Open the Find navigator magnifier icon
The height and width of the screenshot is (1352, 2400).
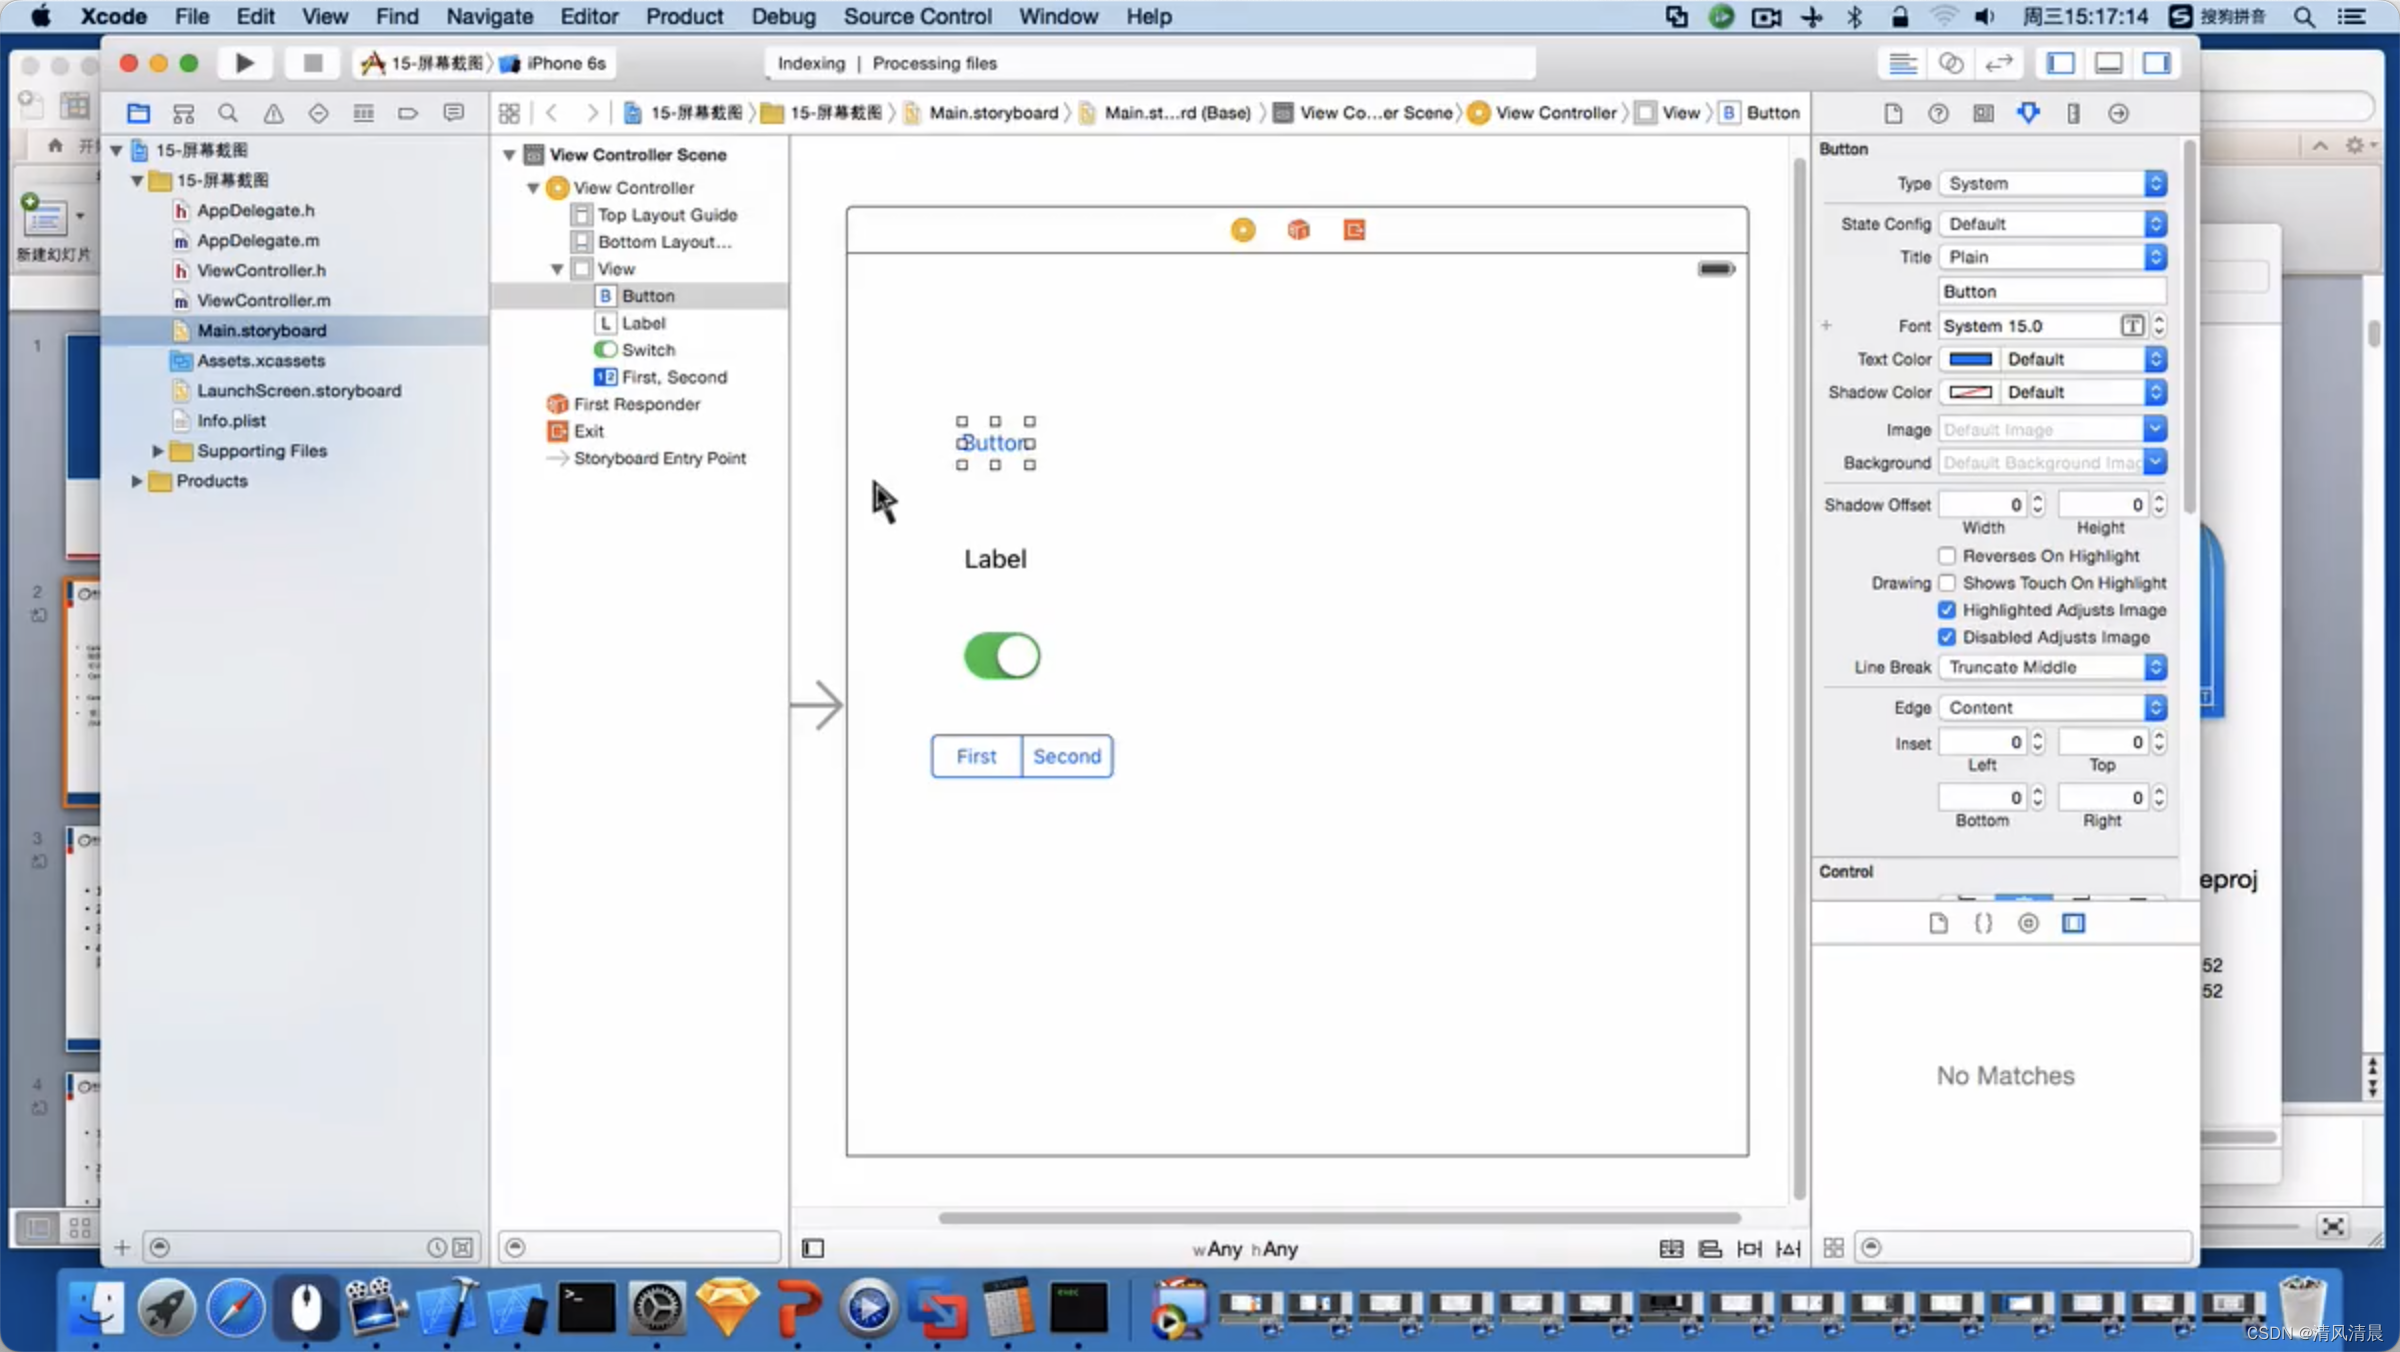(x=228, y=113)
